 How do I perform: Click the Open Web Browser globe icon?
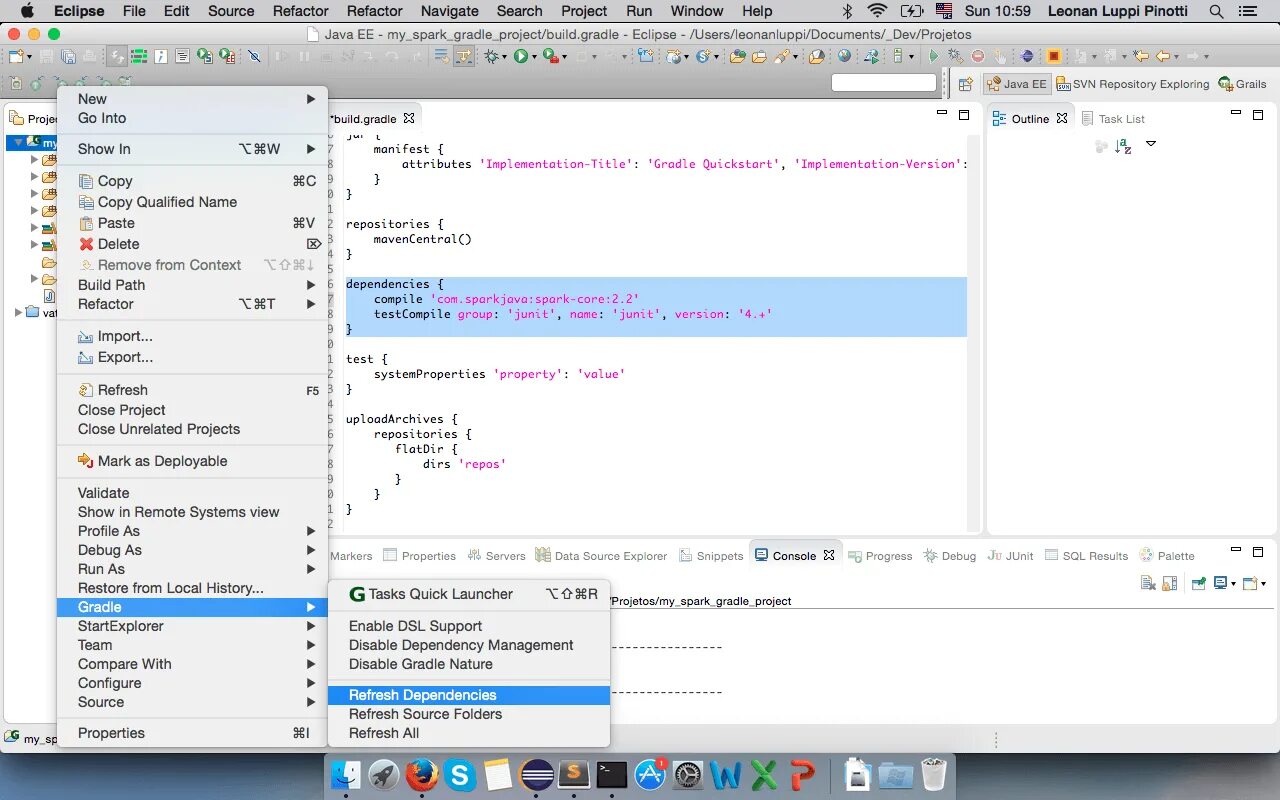[x=845, y=57]
